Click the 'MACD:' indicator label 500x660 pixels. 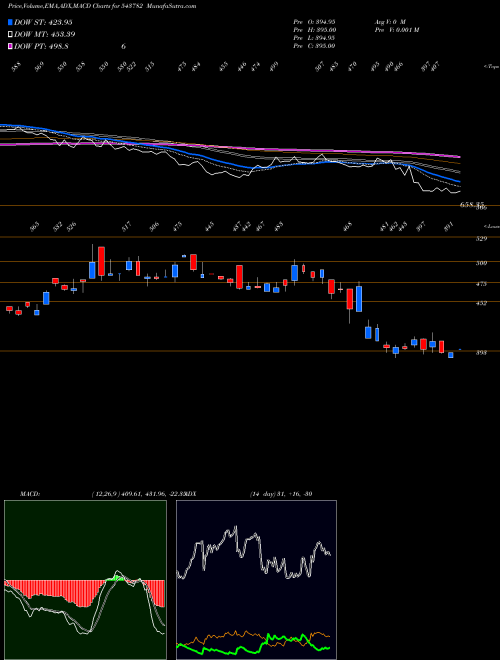click(30, 494)
